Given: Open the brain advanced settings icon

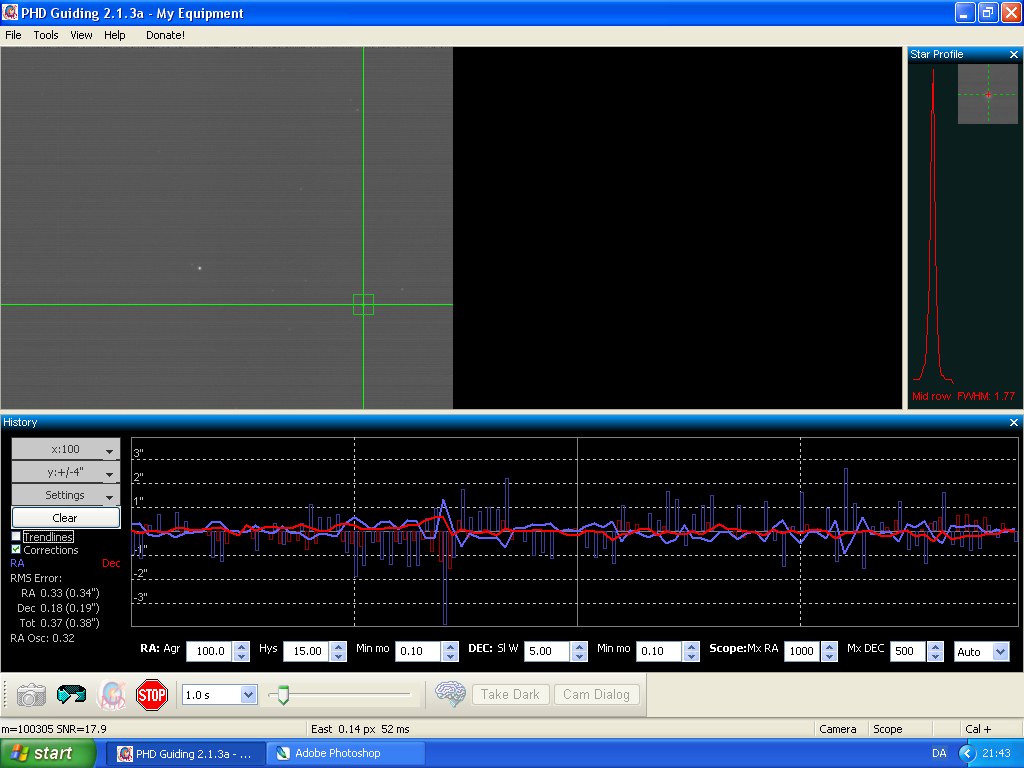Looking at the screenshot, I should 450,694.
